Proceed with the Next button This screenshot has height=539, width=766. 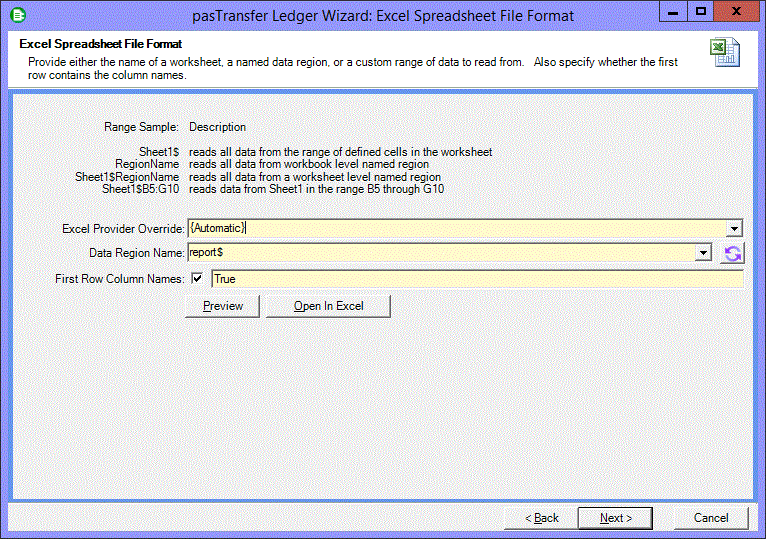(x=616, y=518)
